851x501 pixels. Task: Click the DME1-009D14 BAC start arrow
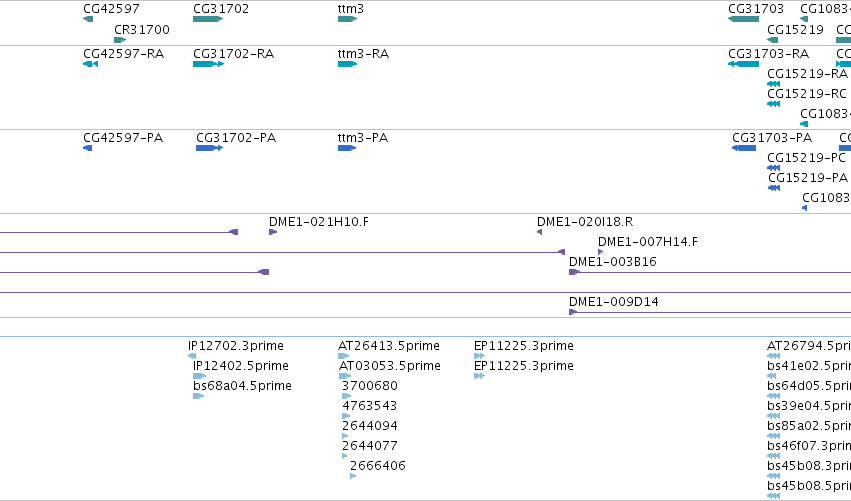573,312
